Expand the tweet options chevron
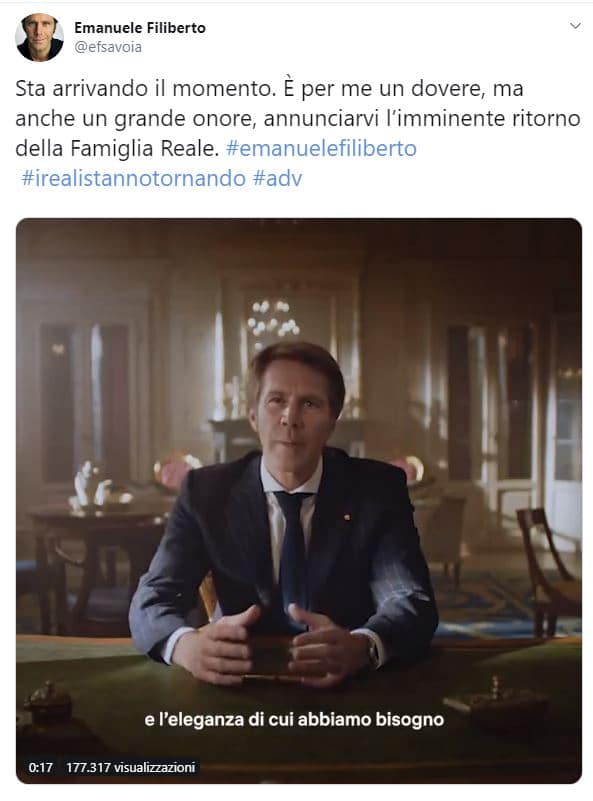The image size is (593, 801). click(575, 26)
